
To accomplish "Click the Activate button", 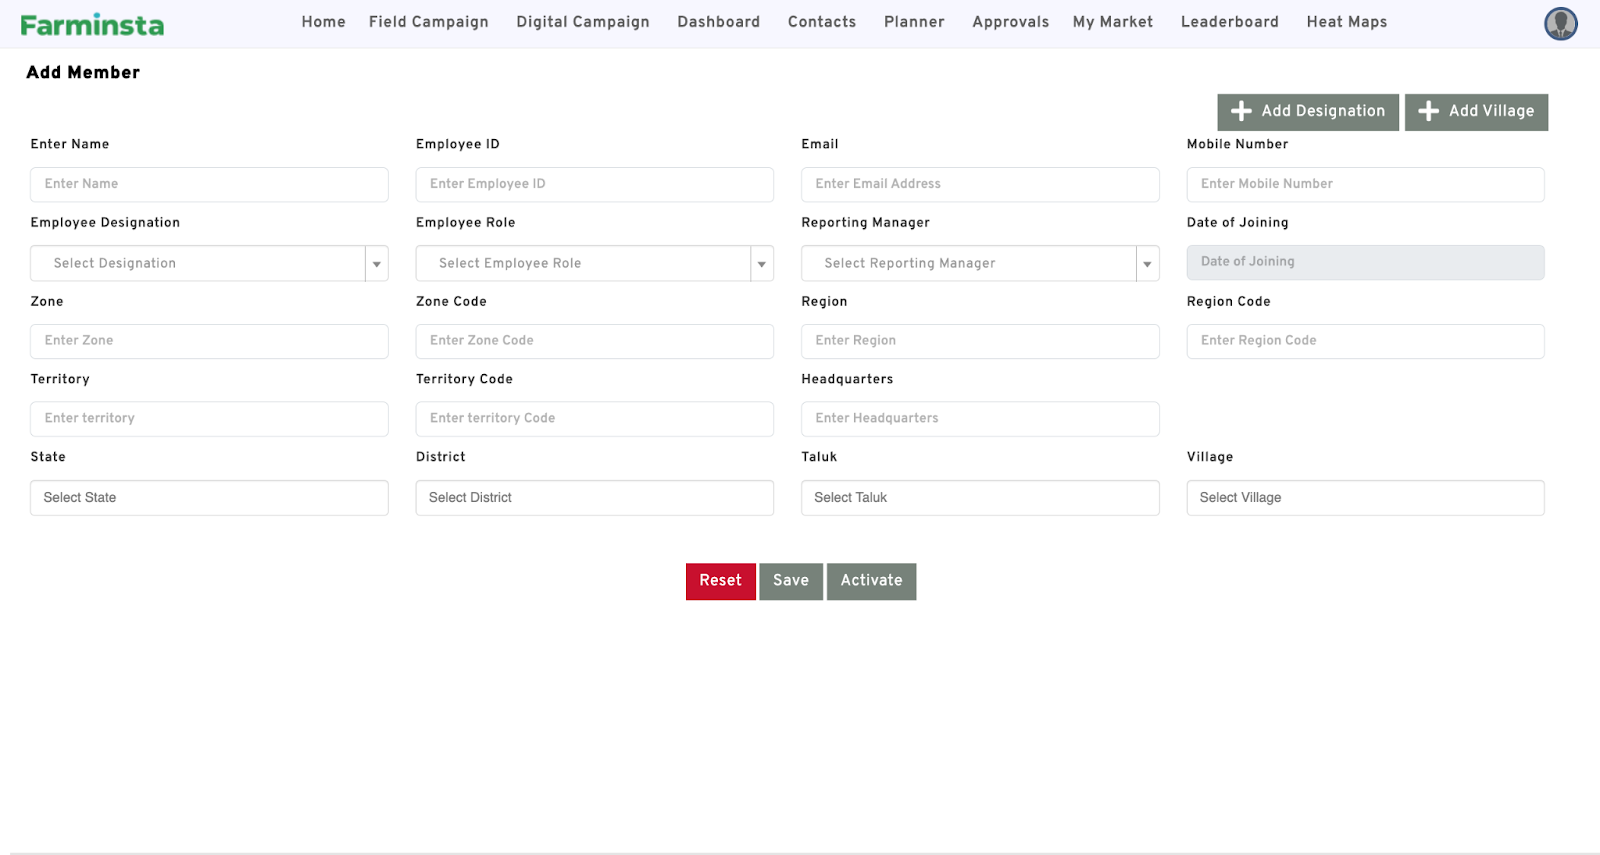I will click(871, 581).
